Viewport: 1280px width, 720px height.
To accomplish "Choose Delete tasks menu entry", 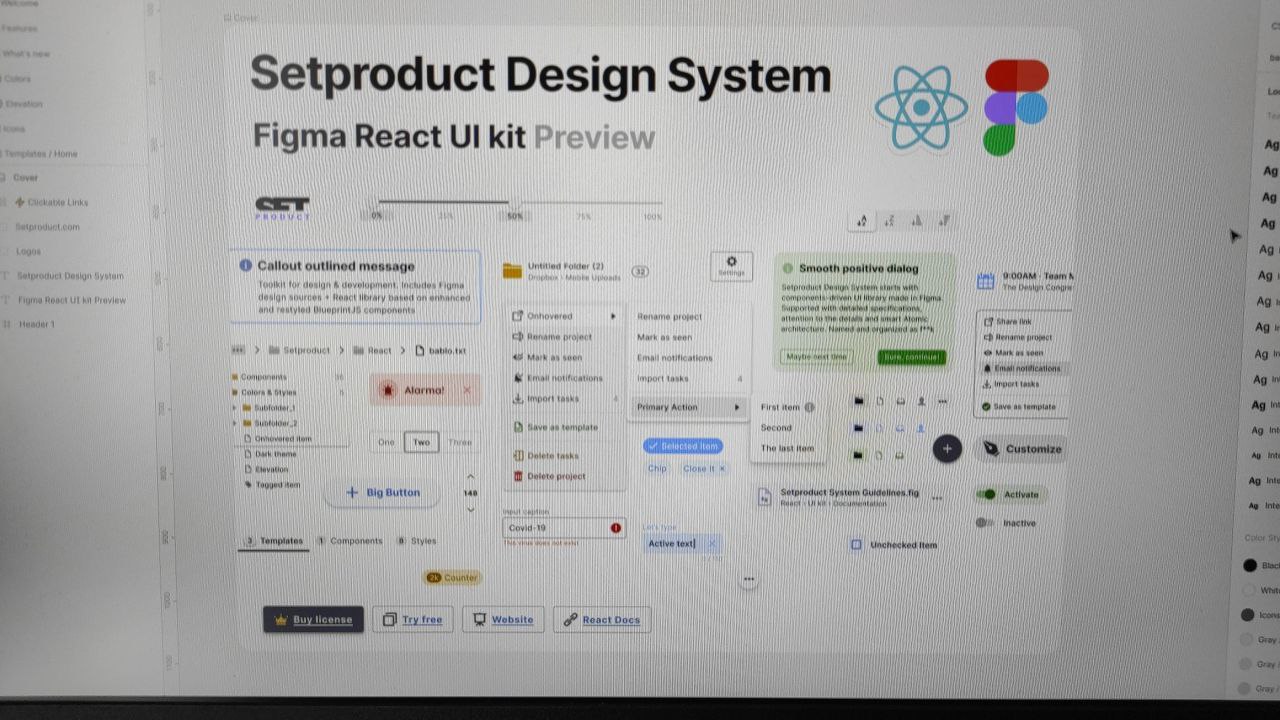I will (566, 456).
